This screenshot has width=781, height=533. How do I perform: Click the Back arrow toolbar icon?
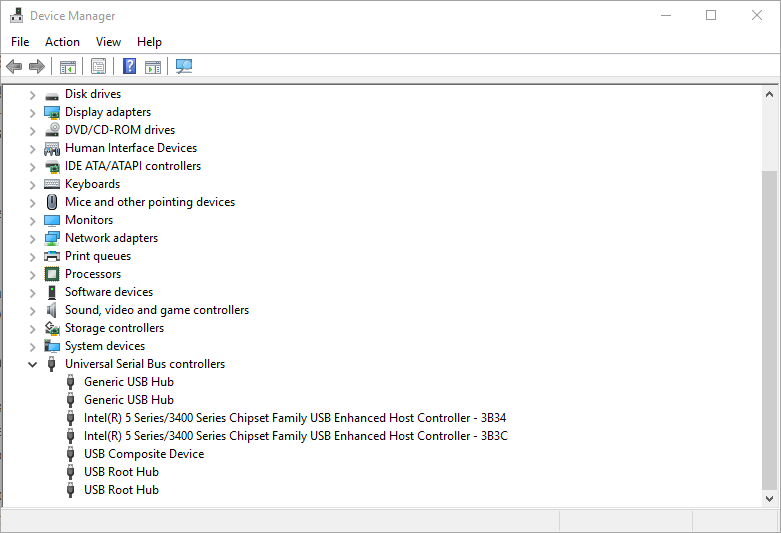[x=14, y=66]
